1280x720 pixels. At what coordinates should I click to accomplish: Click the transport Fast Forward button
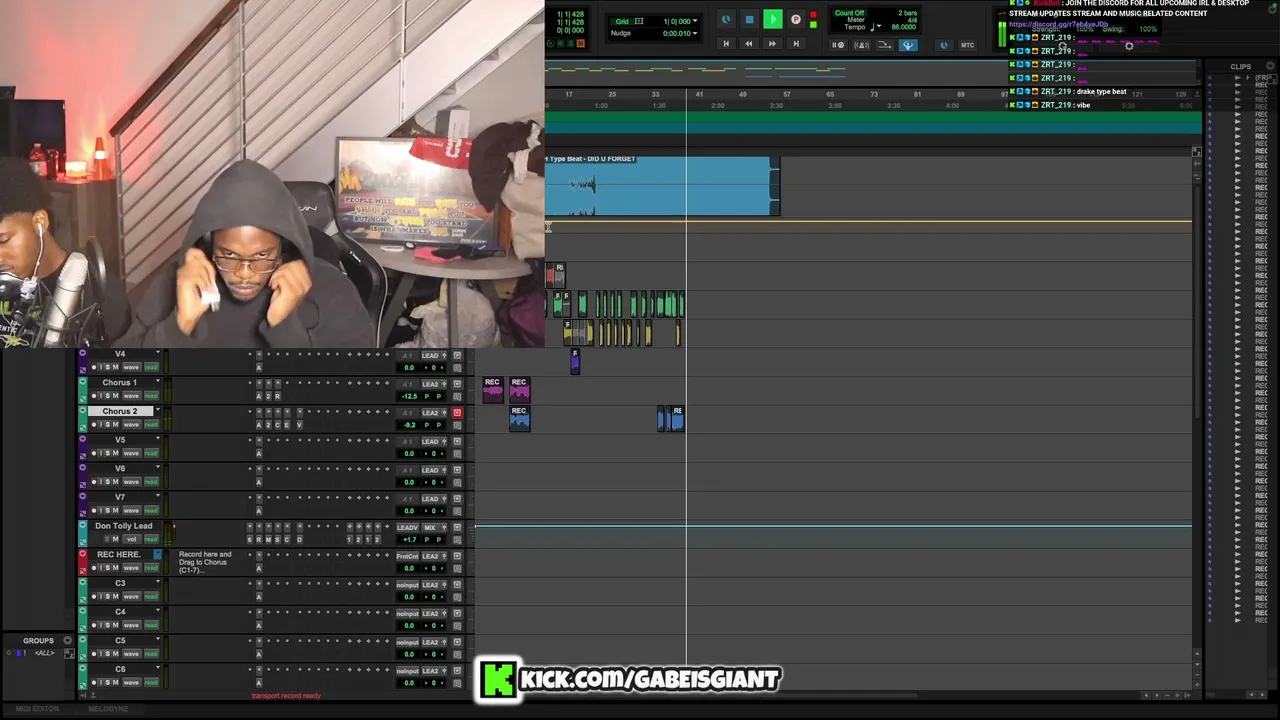coord(772,44)
